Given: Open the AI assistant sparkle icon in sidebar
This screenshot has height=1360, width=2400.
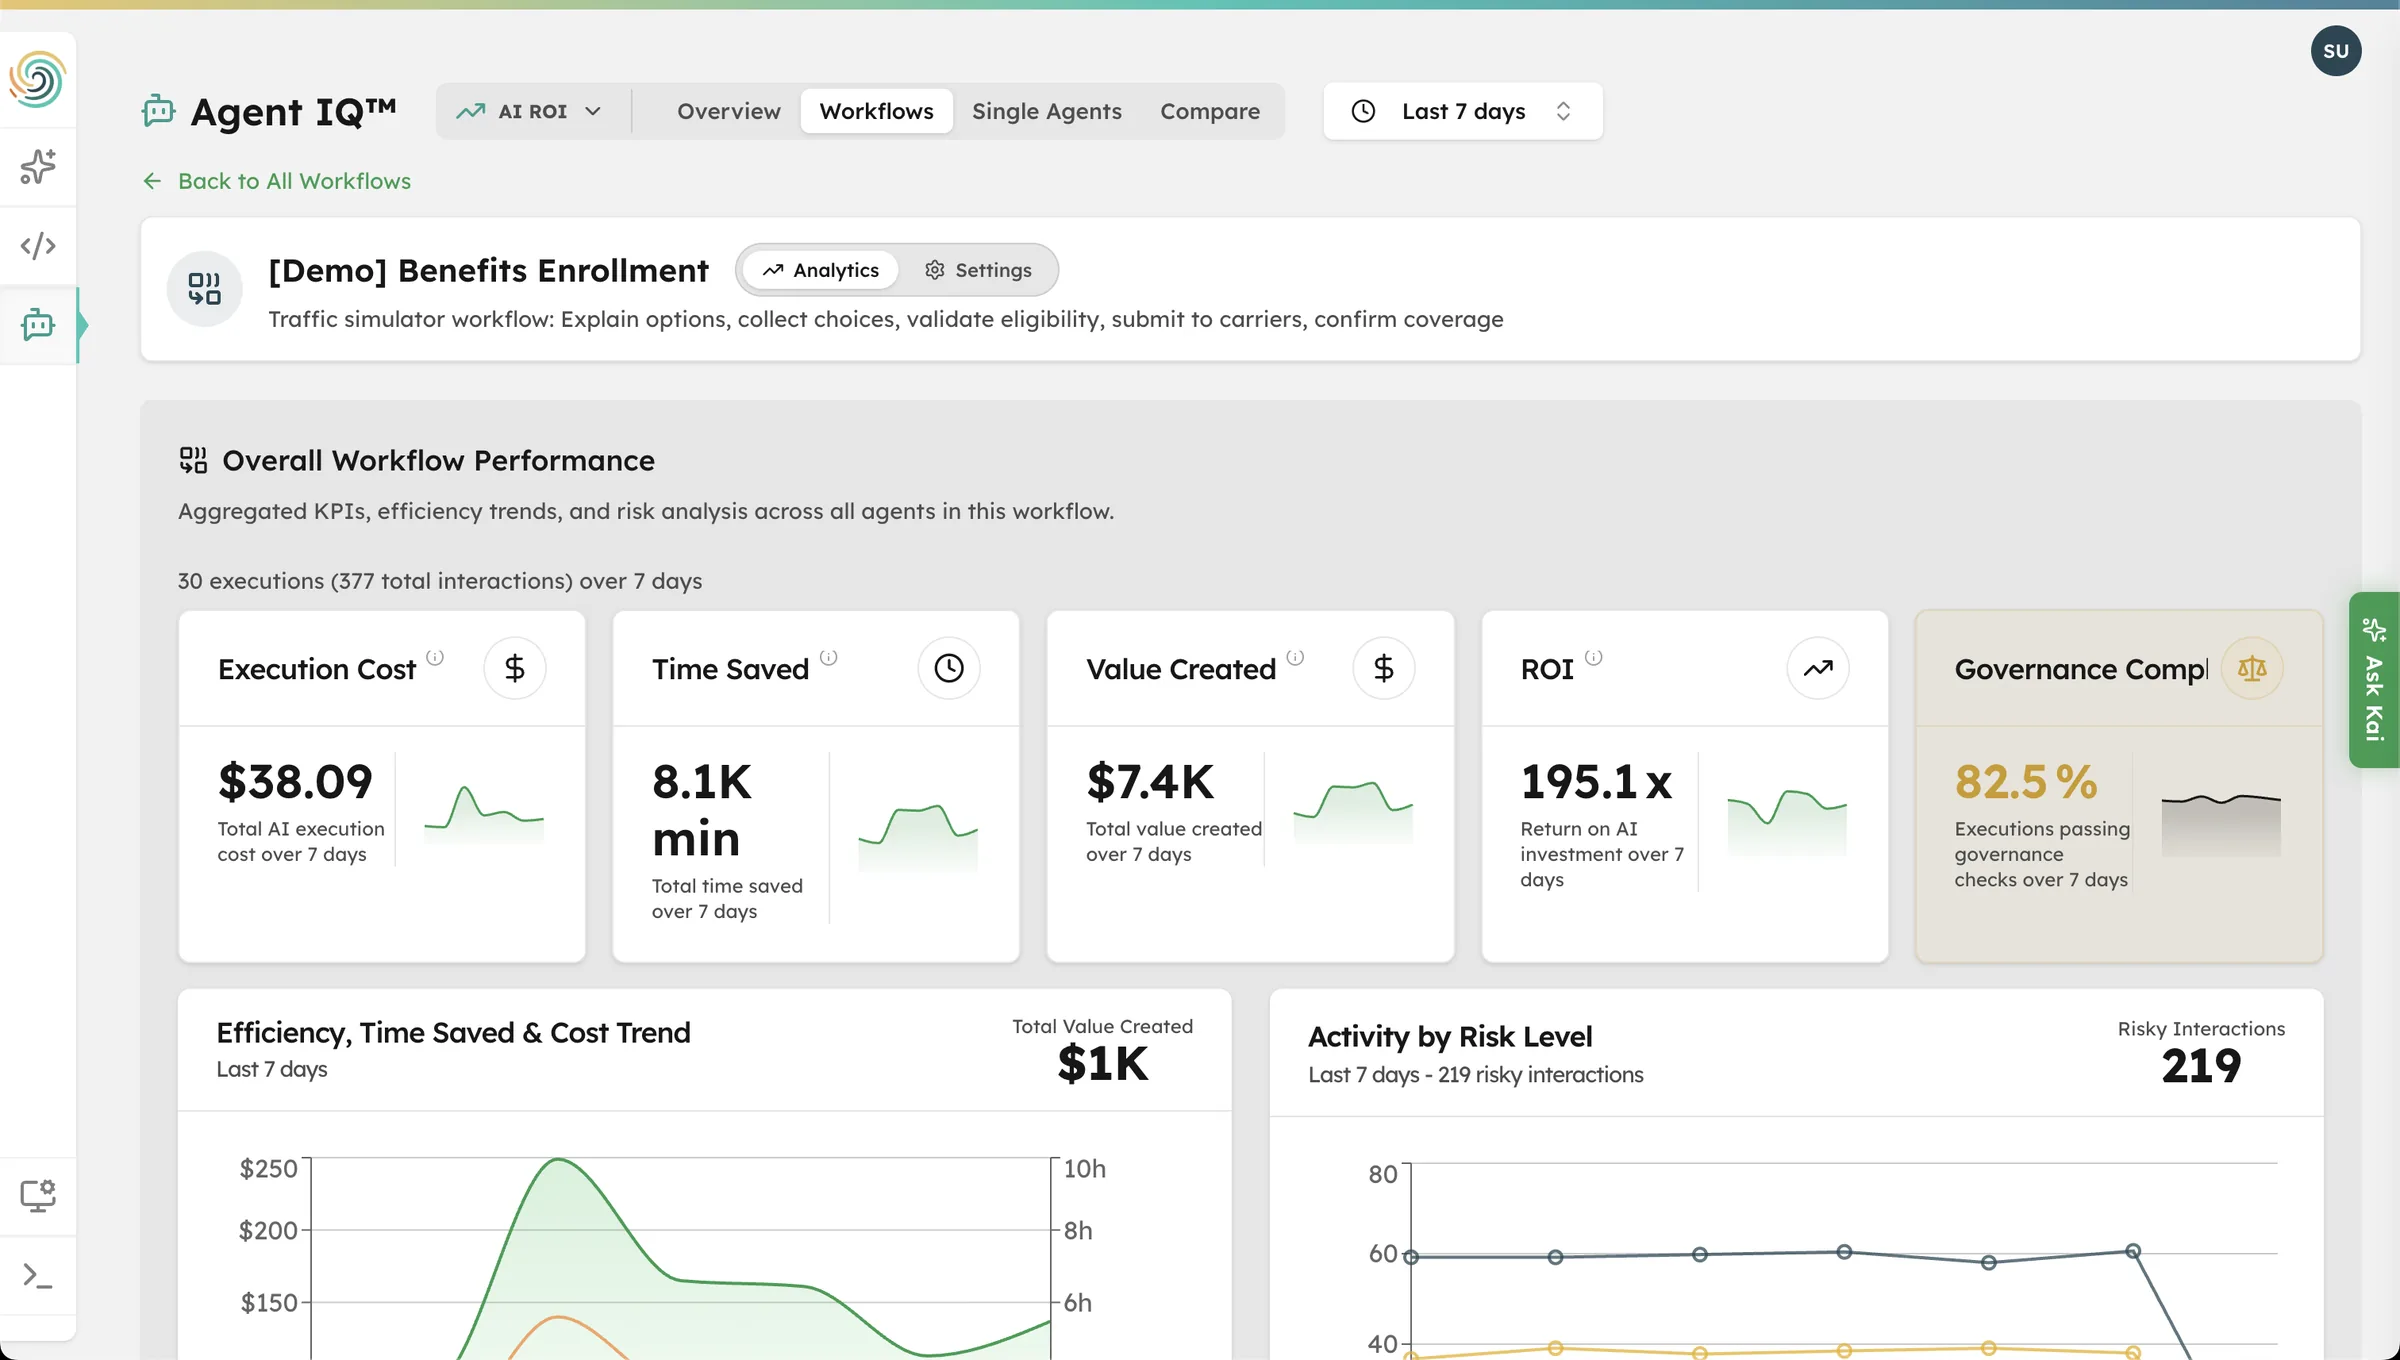Looking at the screenshot, I should pos(37,167).
